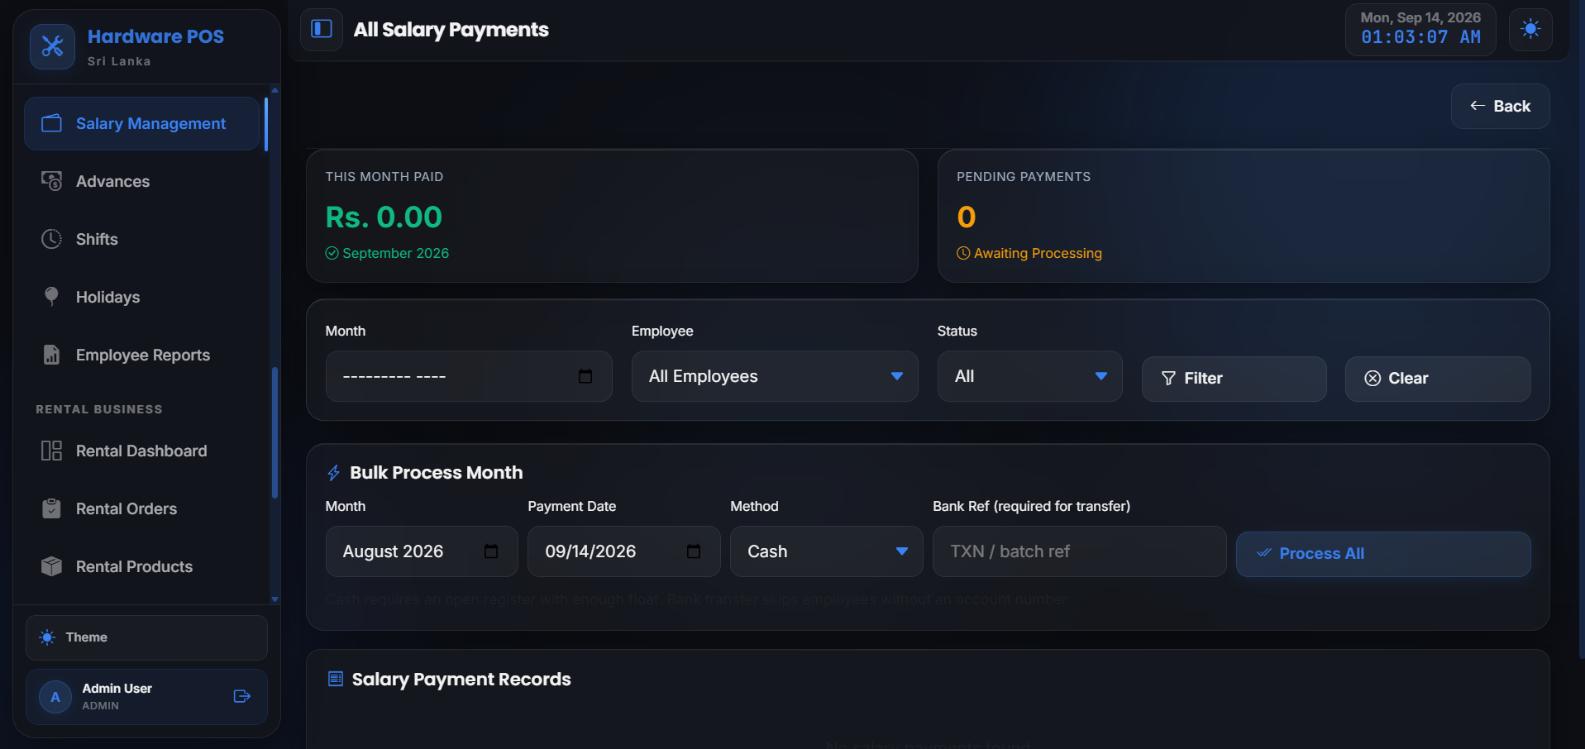Click the Bulk Process Month lightning icon

pos(334,473)
